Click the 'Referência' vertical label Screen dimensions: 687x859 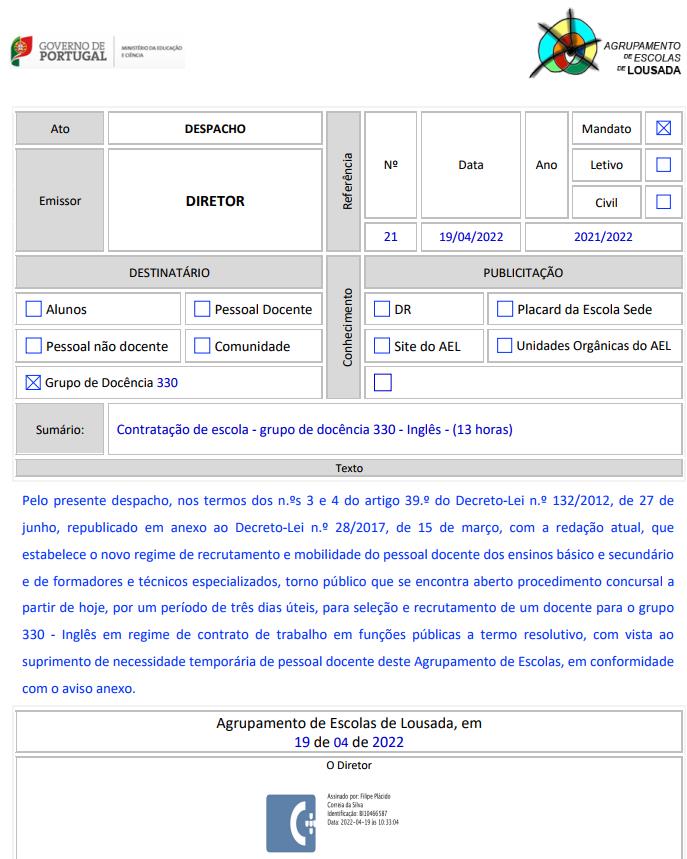(x=346, y=181)
